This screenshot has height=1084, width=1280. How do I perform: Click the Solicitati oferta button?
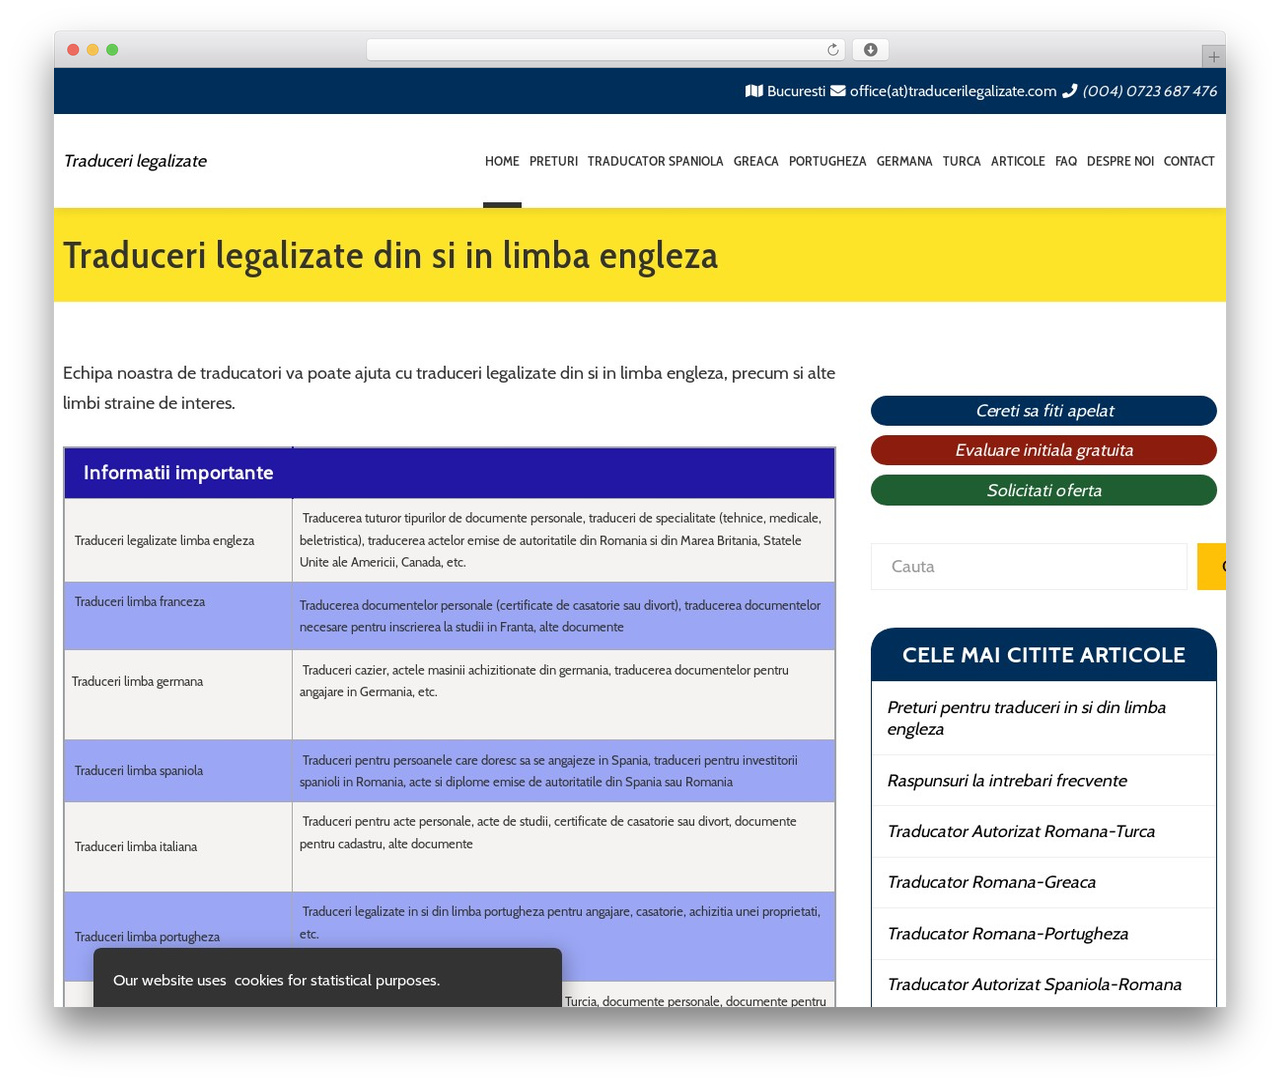point(1044,491)
